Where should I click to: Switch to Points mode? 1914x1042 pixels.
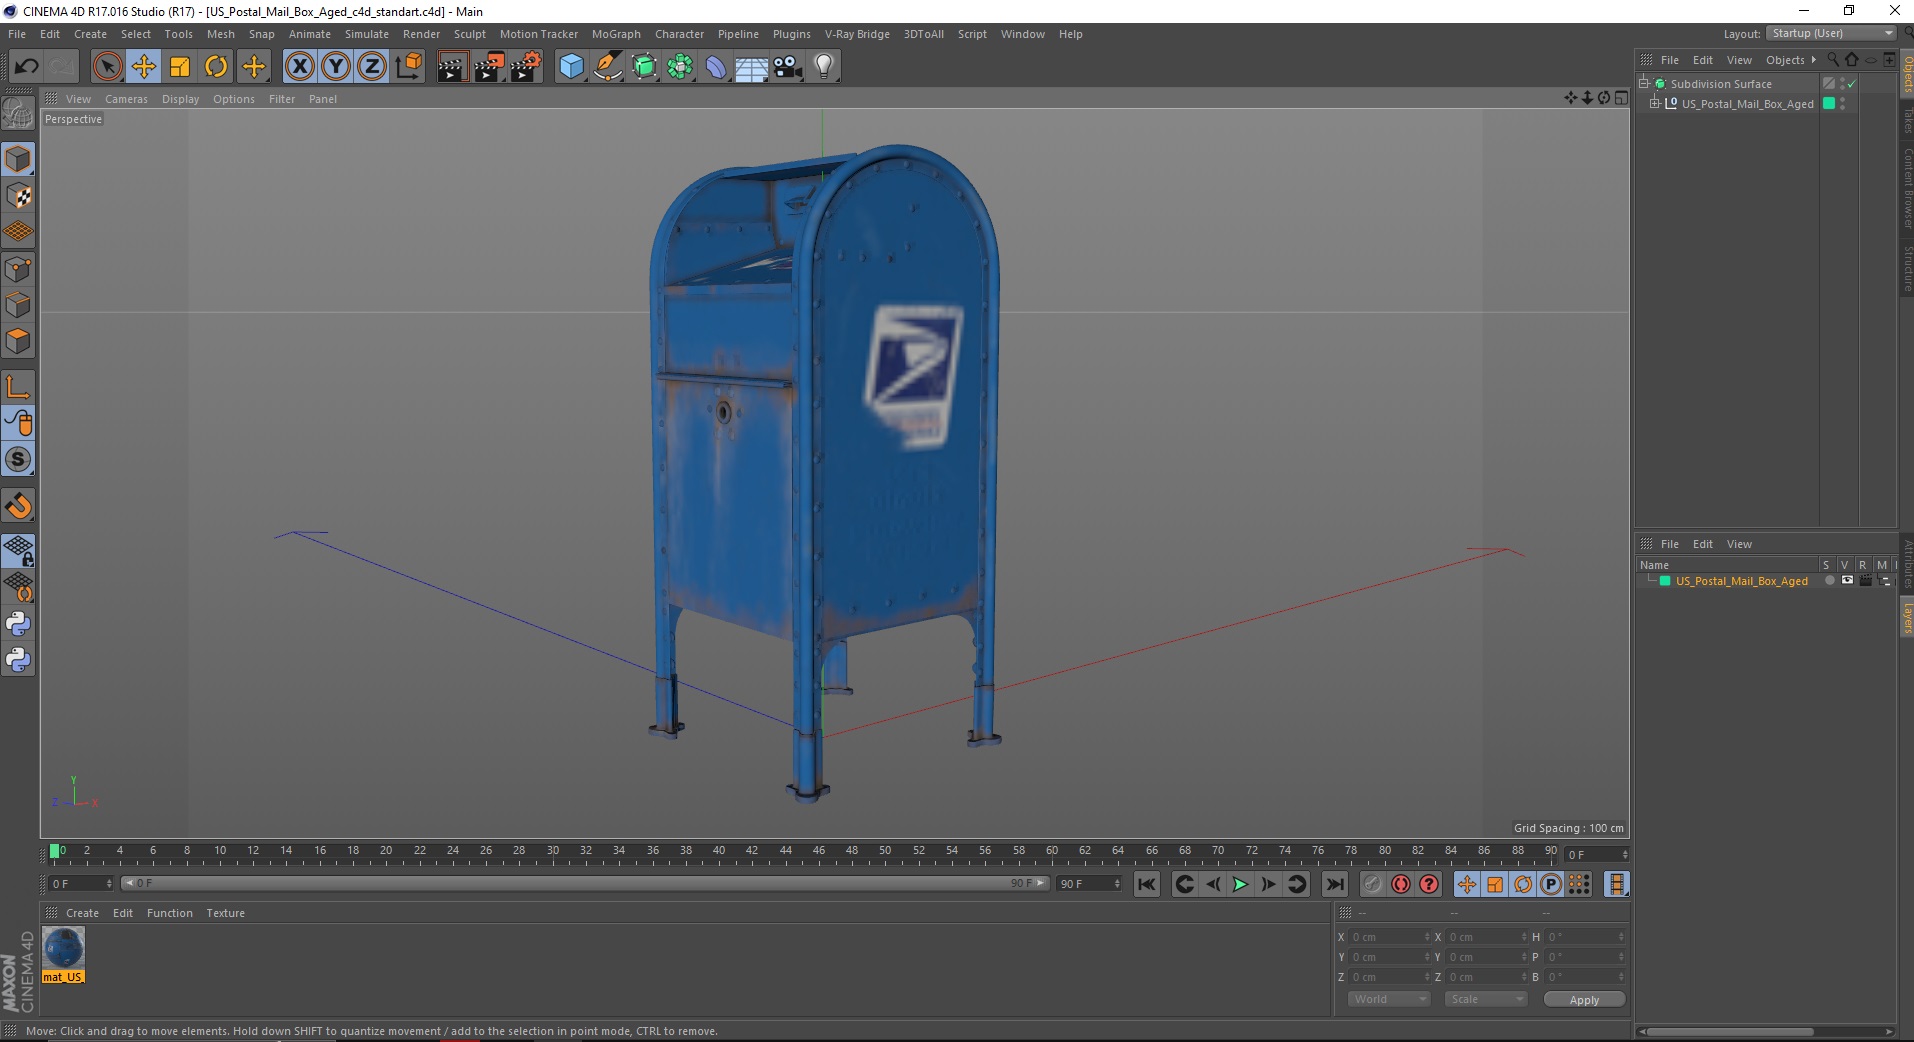coord(18,269)
